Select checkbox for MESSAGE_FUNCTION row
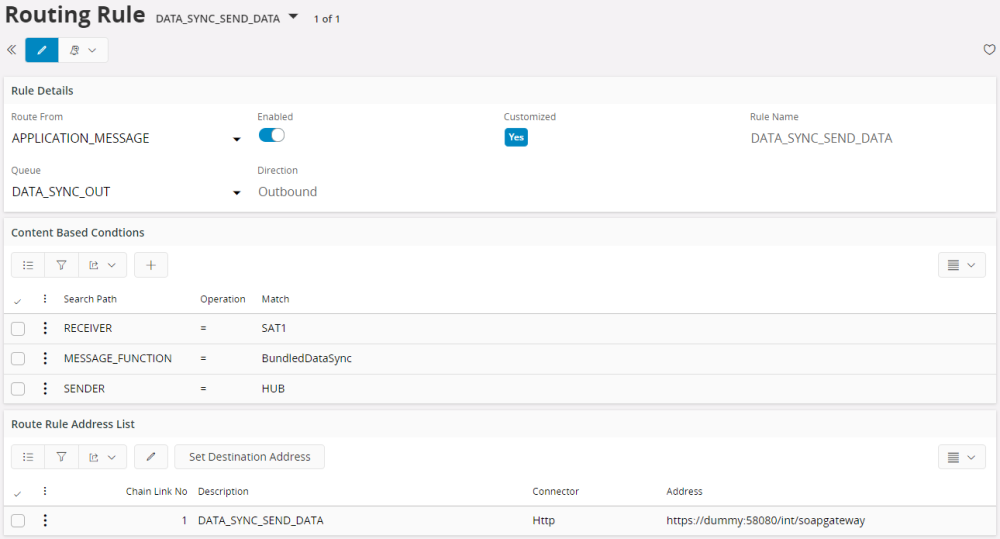The width and height of the screenshot is (1000, 539). click(18, 359)
